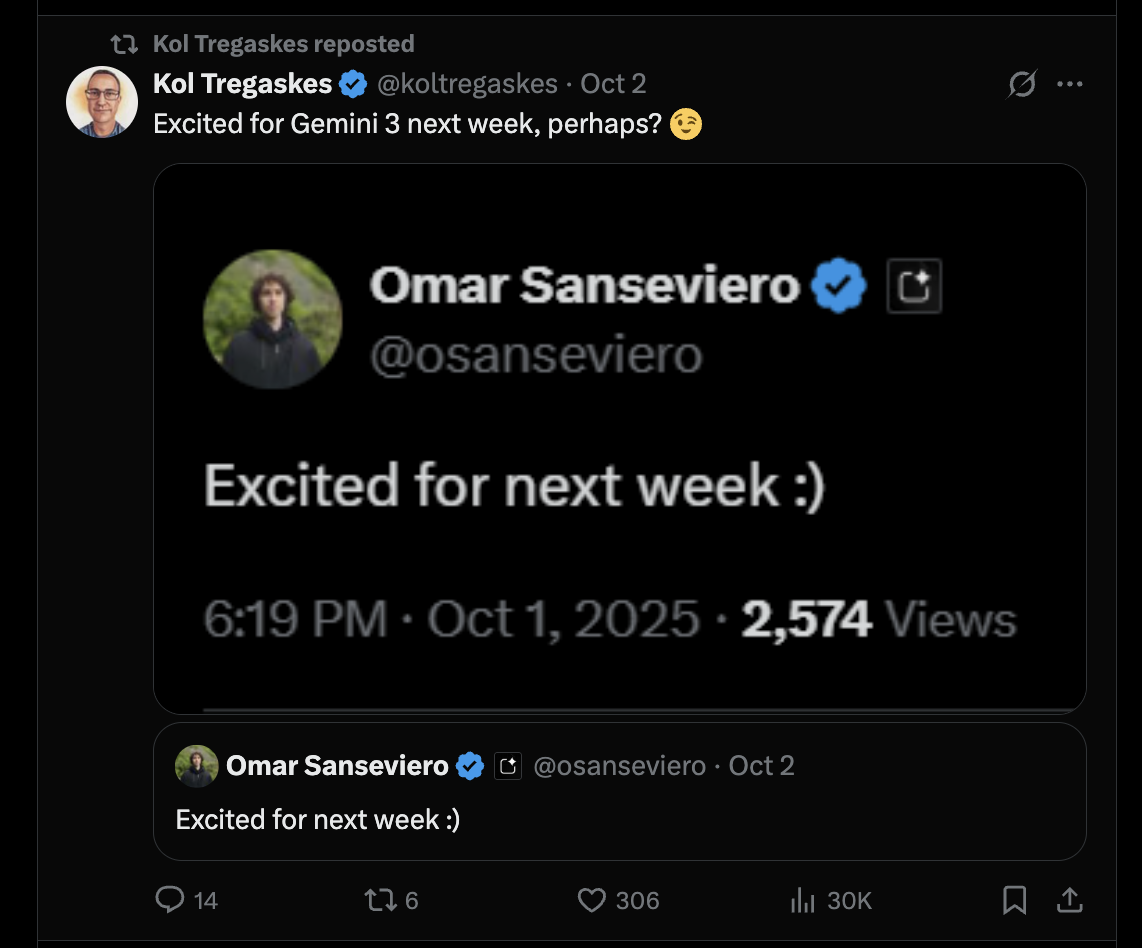Image resolution: width=1142 pixels, height=948 pixels.
Task: Click the share post icon
Action: point(1069,901)
